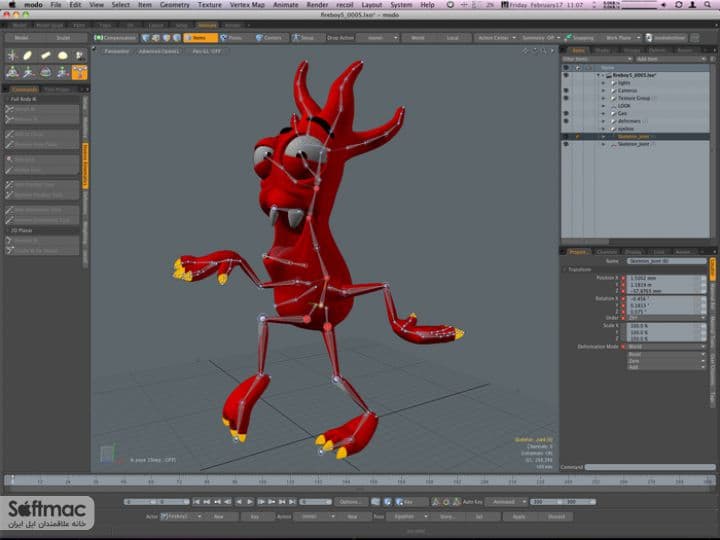Open the Texture menu
Image resolution: width=720 pixels, height=540 pixels.
pyautogui.click(x=209, y=5)
